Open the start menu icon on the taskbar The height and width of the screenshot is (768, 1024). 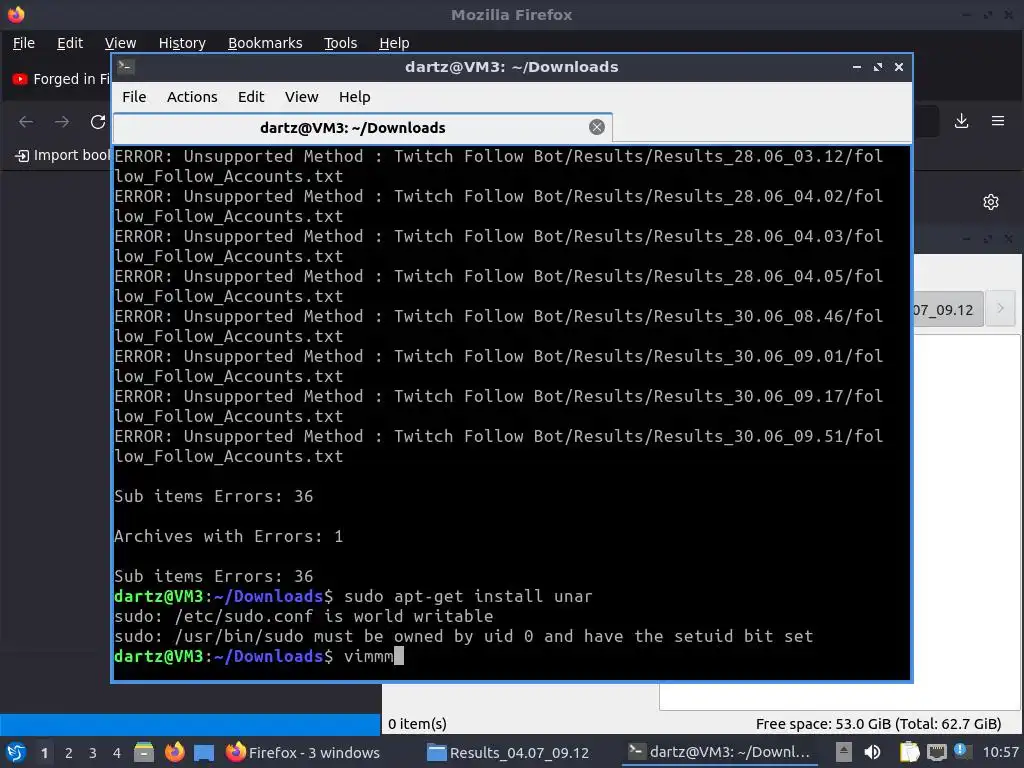point(16,752)
